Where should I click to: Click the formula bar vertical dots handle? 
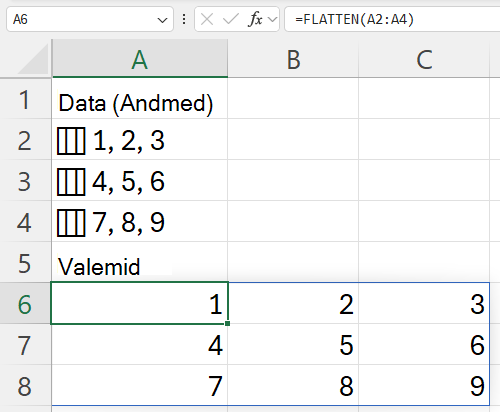pyautogui.click(x=184, y=19)
